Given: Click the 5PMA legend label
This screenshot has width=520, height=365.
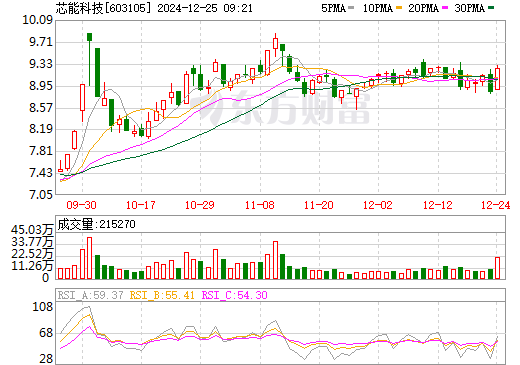Looking at the screenshot, I should pos(333,8).
